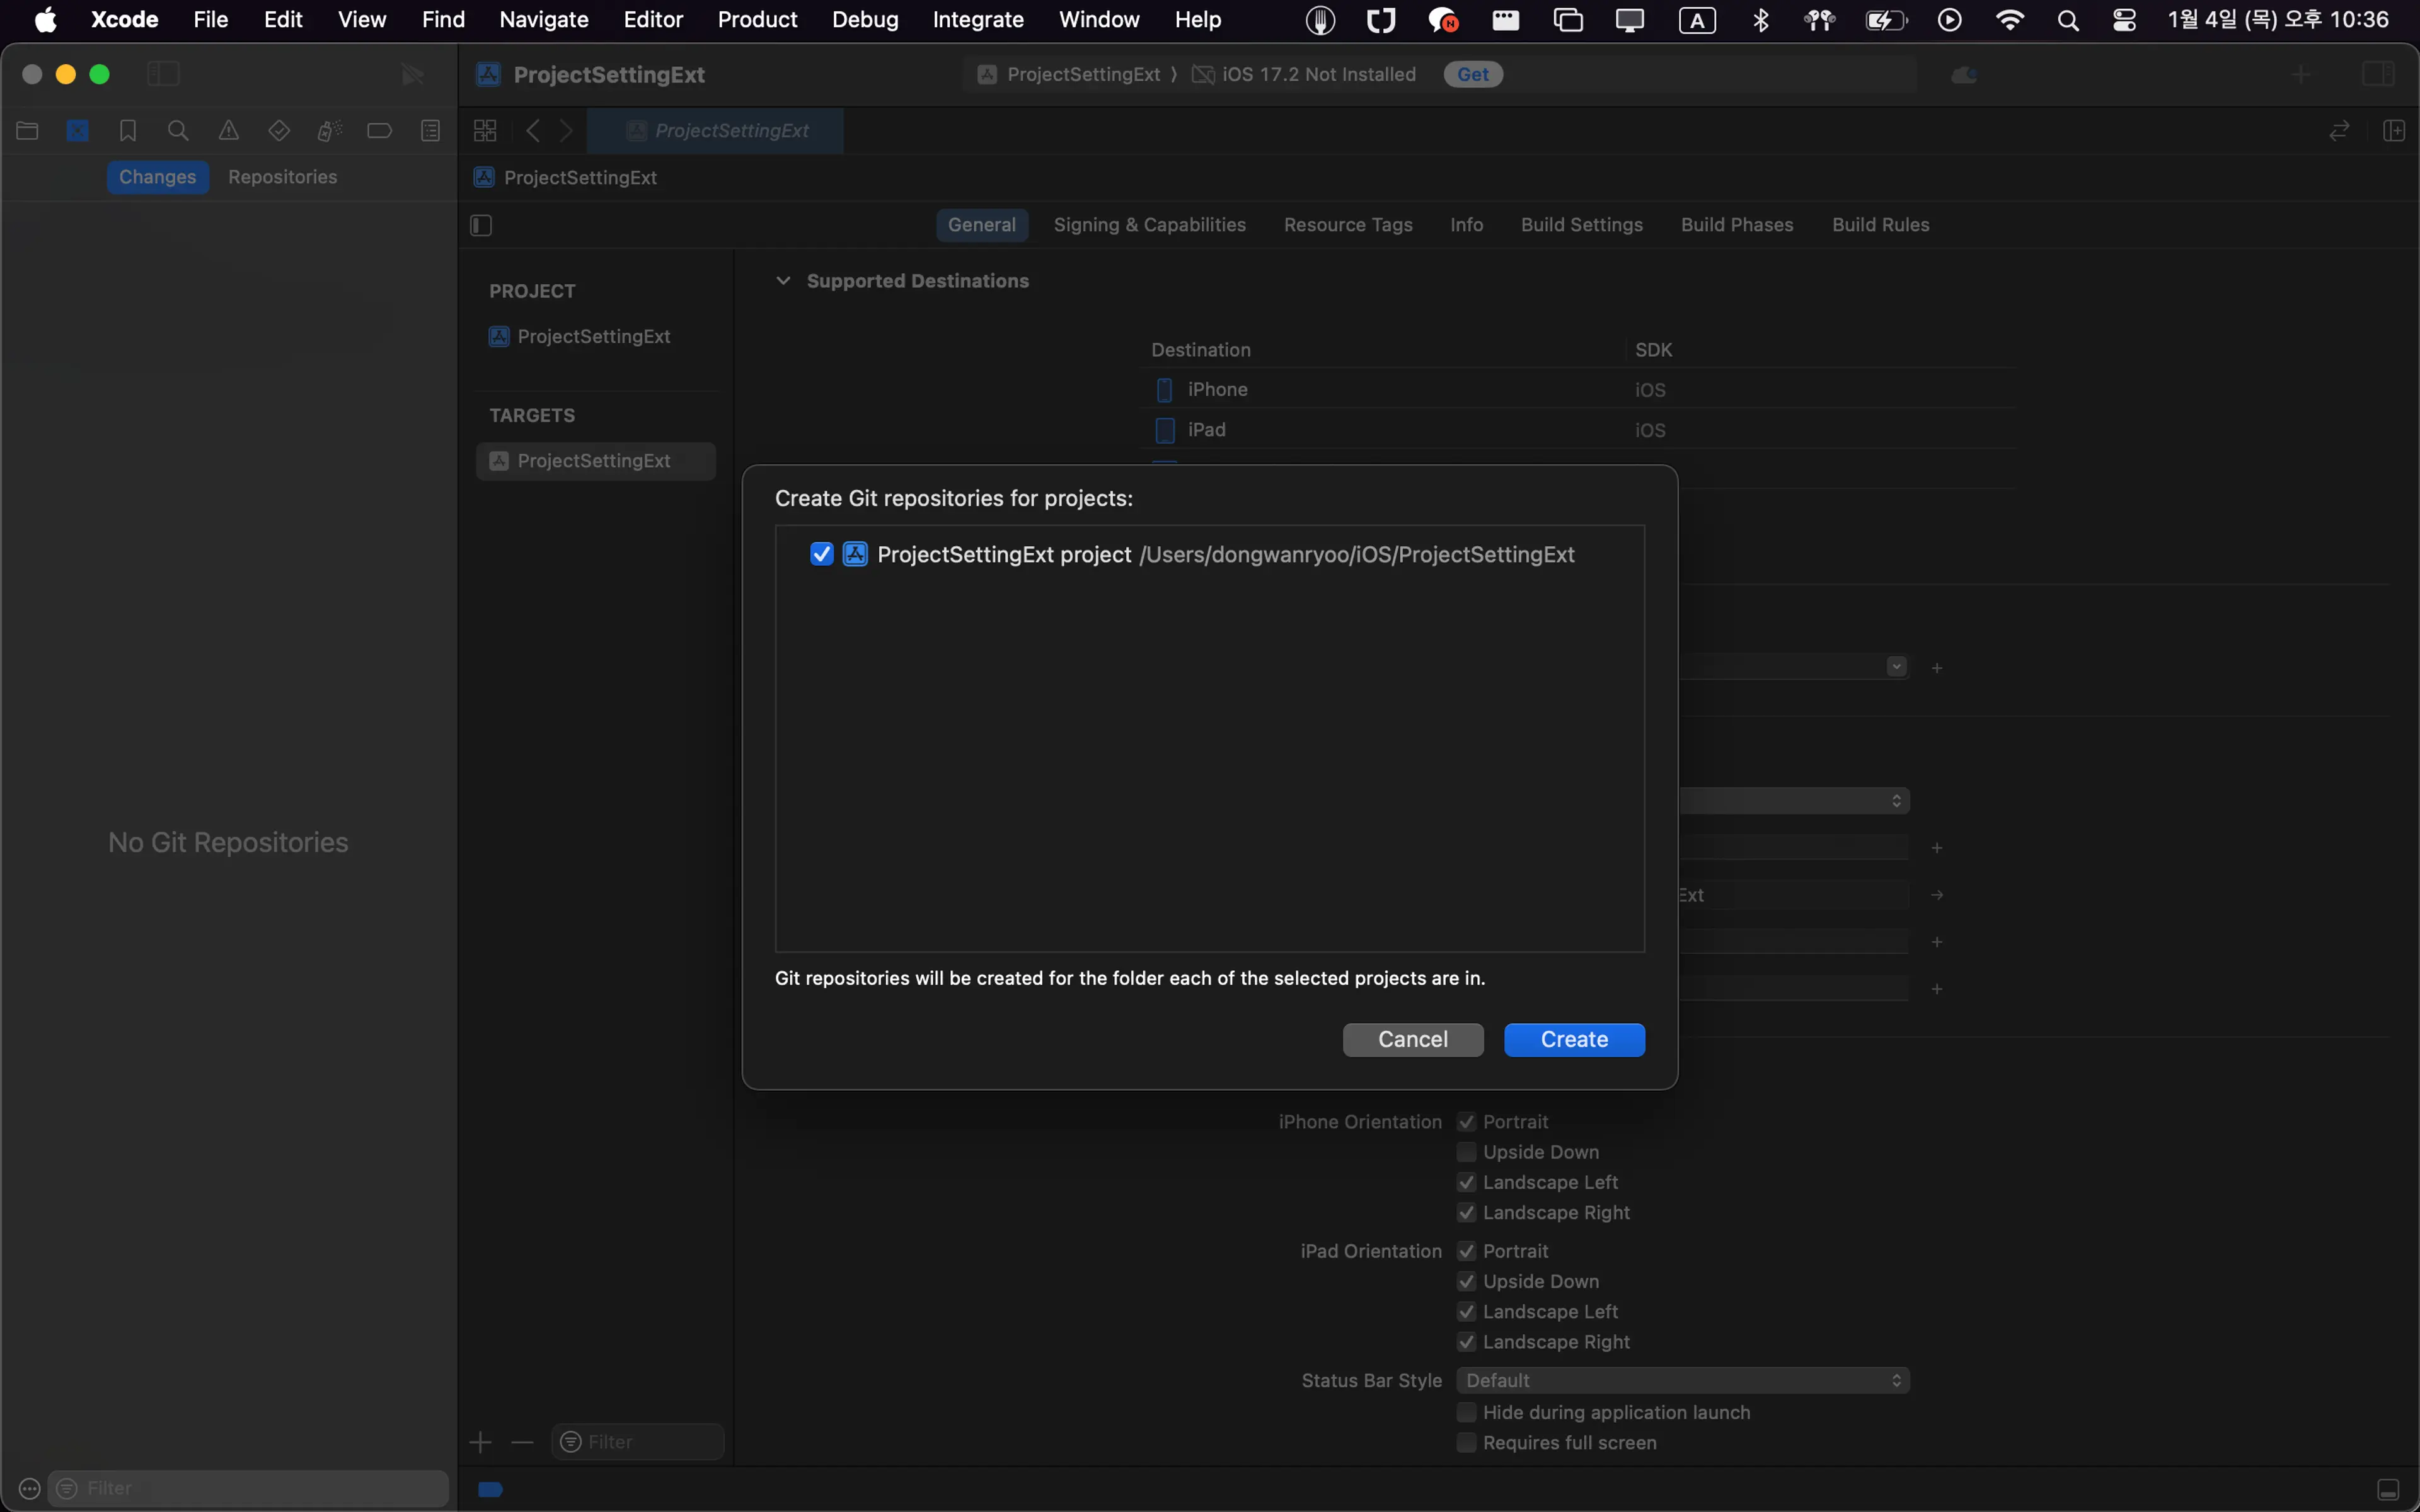The image size is (2420, 1512).
Task: Select the ProjectSettingExt editor tab
Action: [x=716, y=131]
